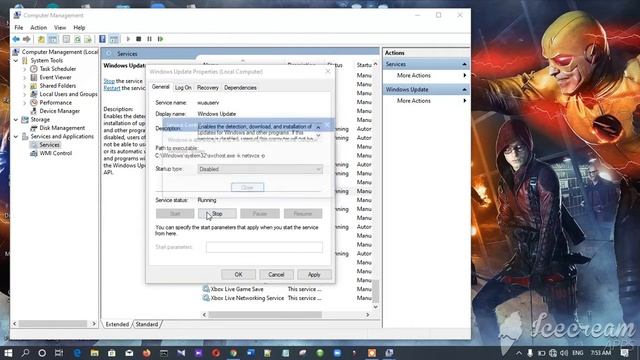Switch to the Extended view tab
This screenshot has width=640, height=360.
117,324
